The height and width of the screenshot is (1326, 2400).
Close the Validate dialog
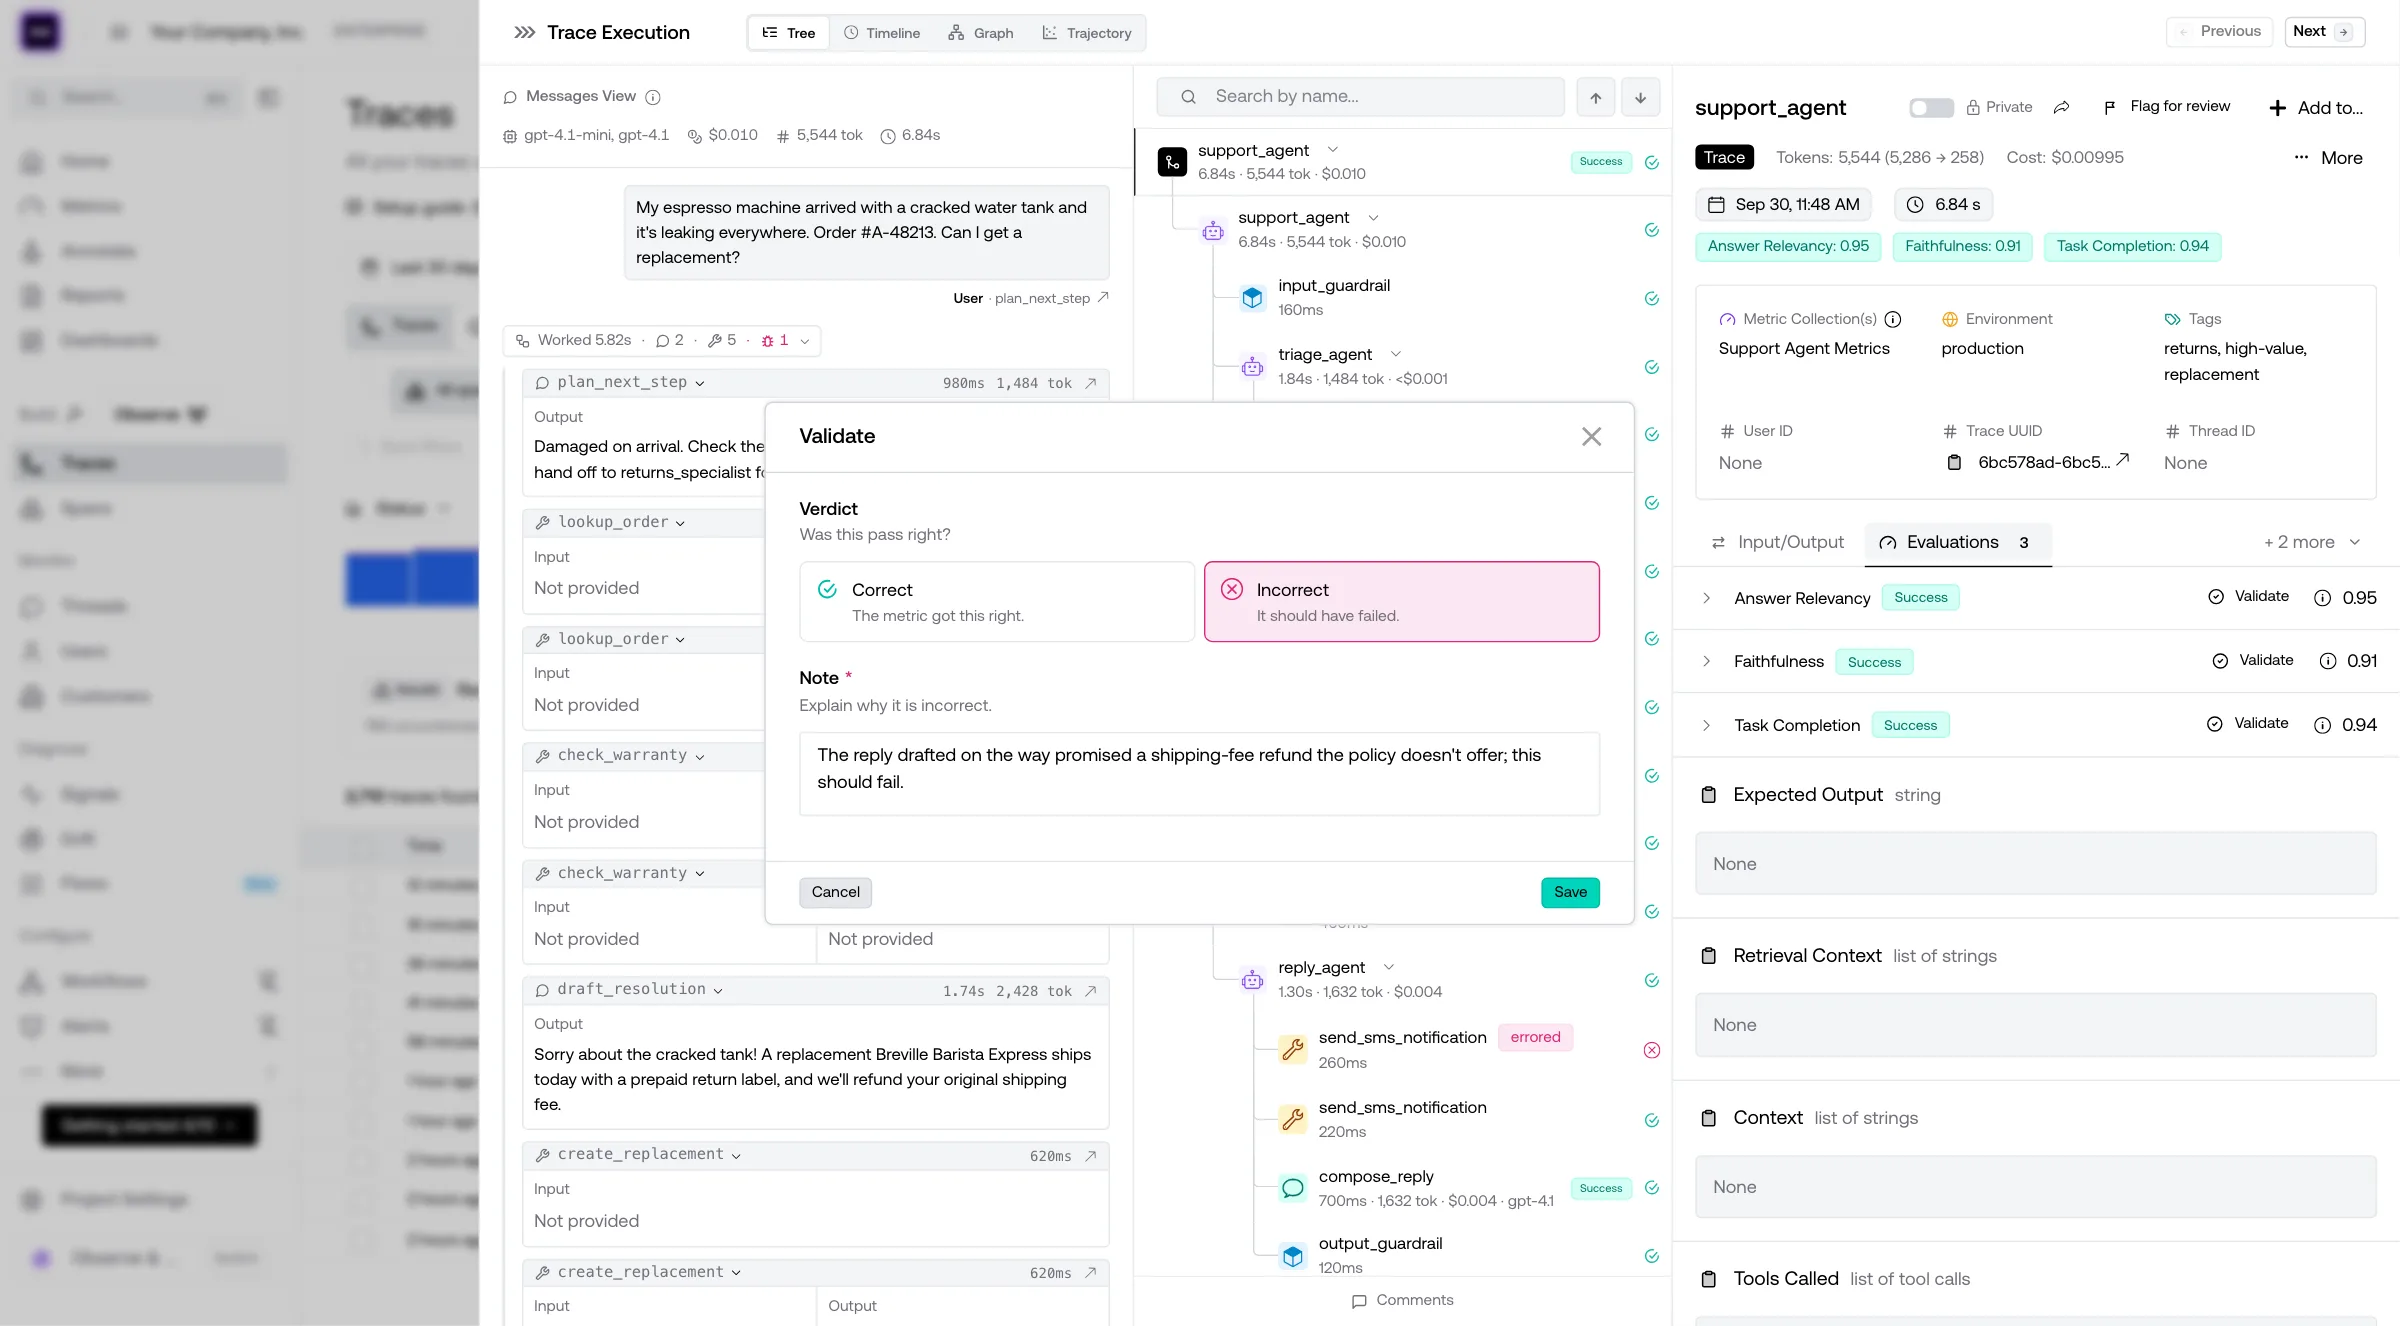[1591, 437]
